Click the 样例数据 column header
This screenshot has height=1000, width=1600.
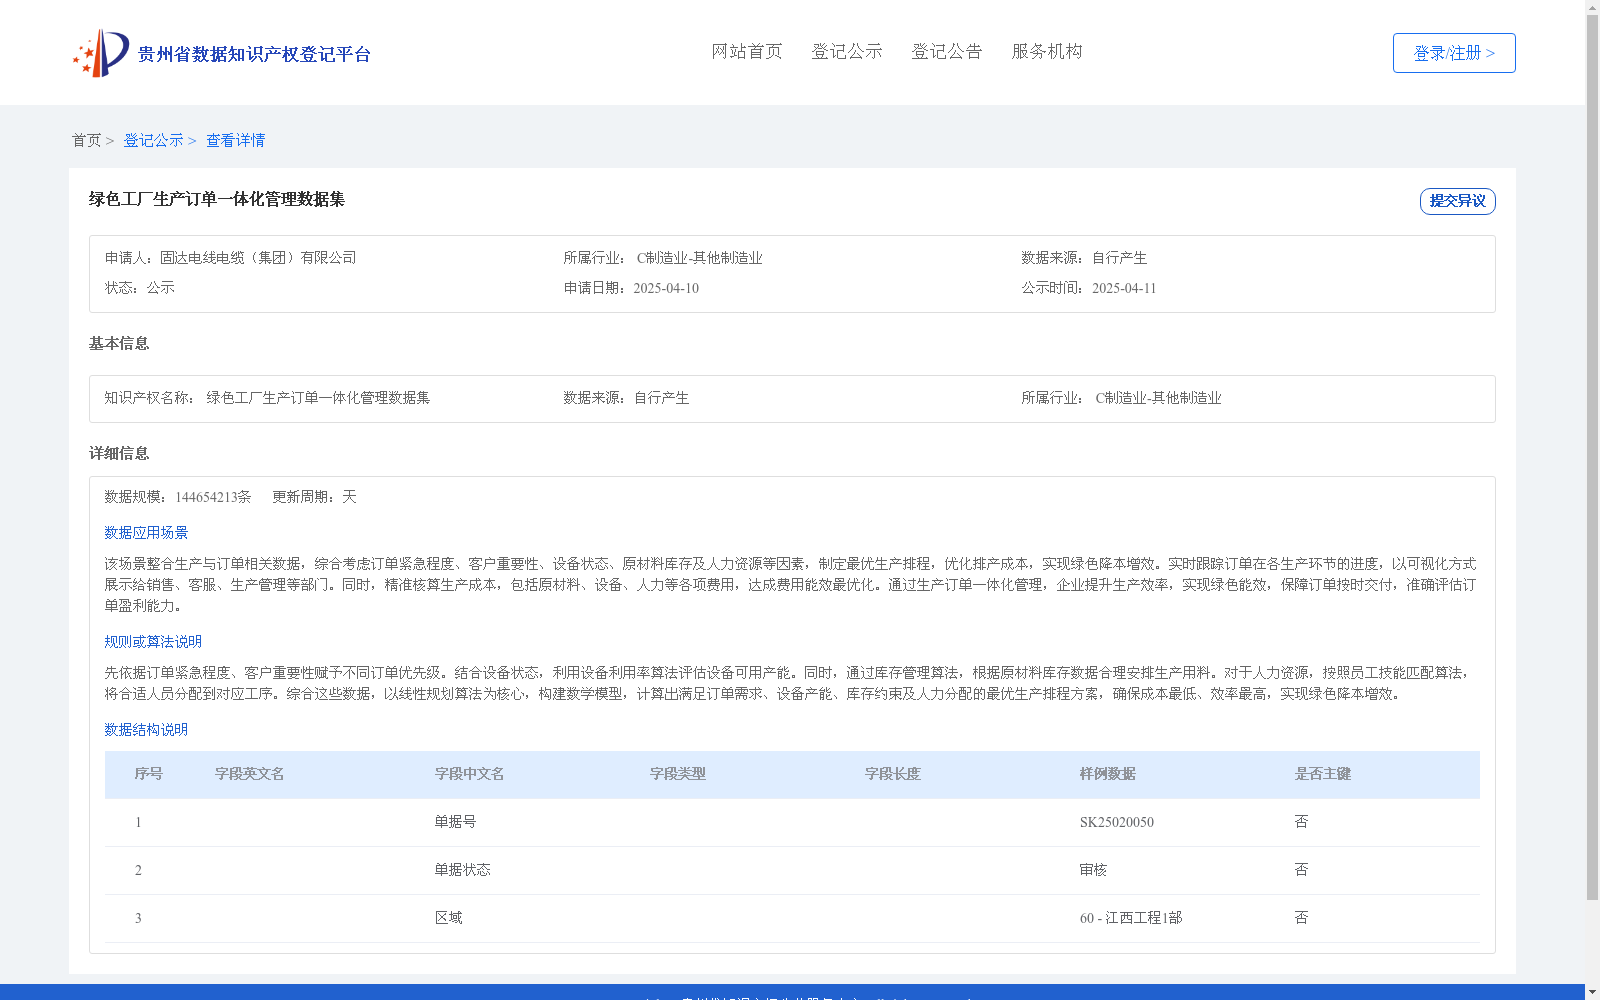(1108, 774)
